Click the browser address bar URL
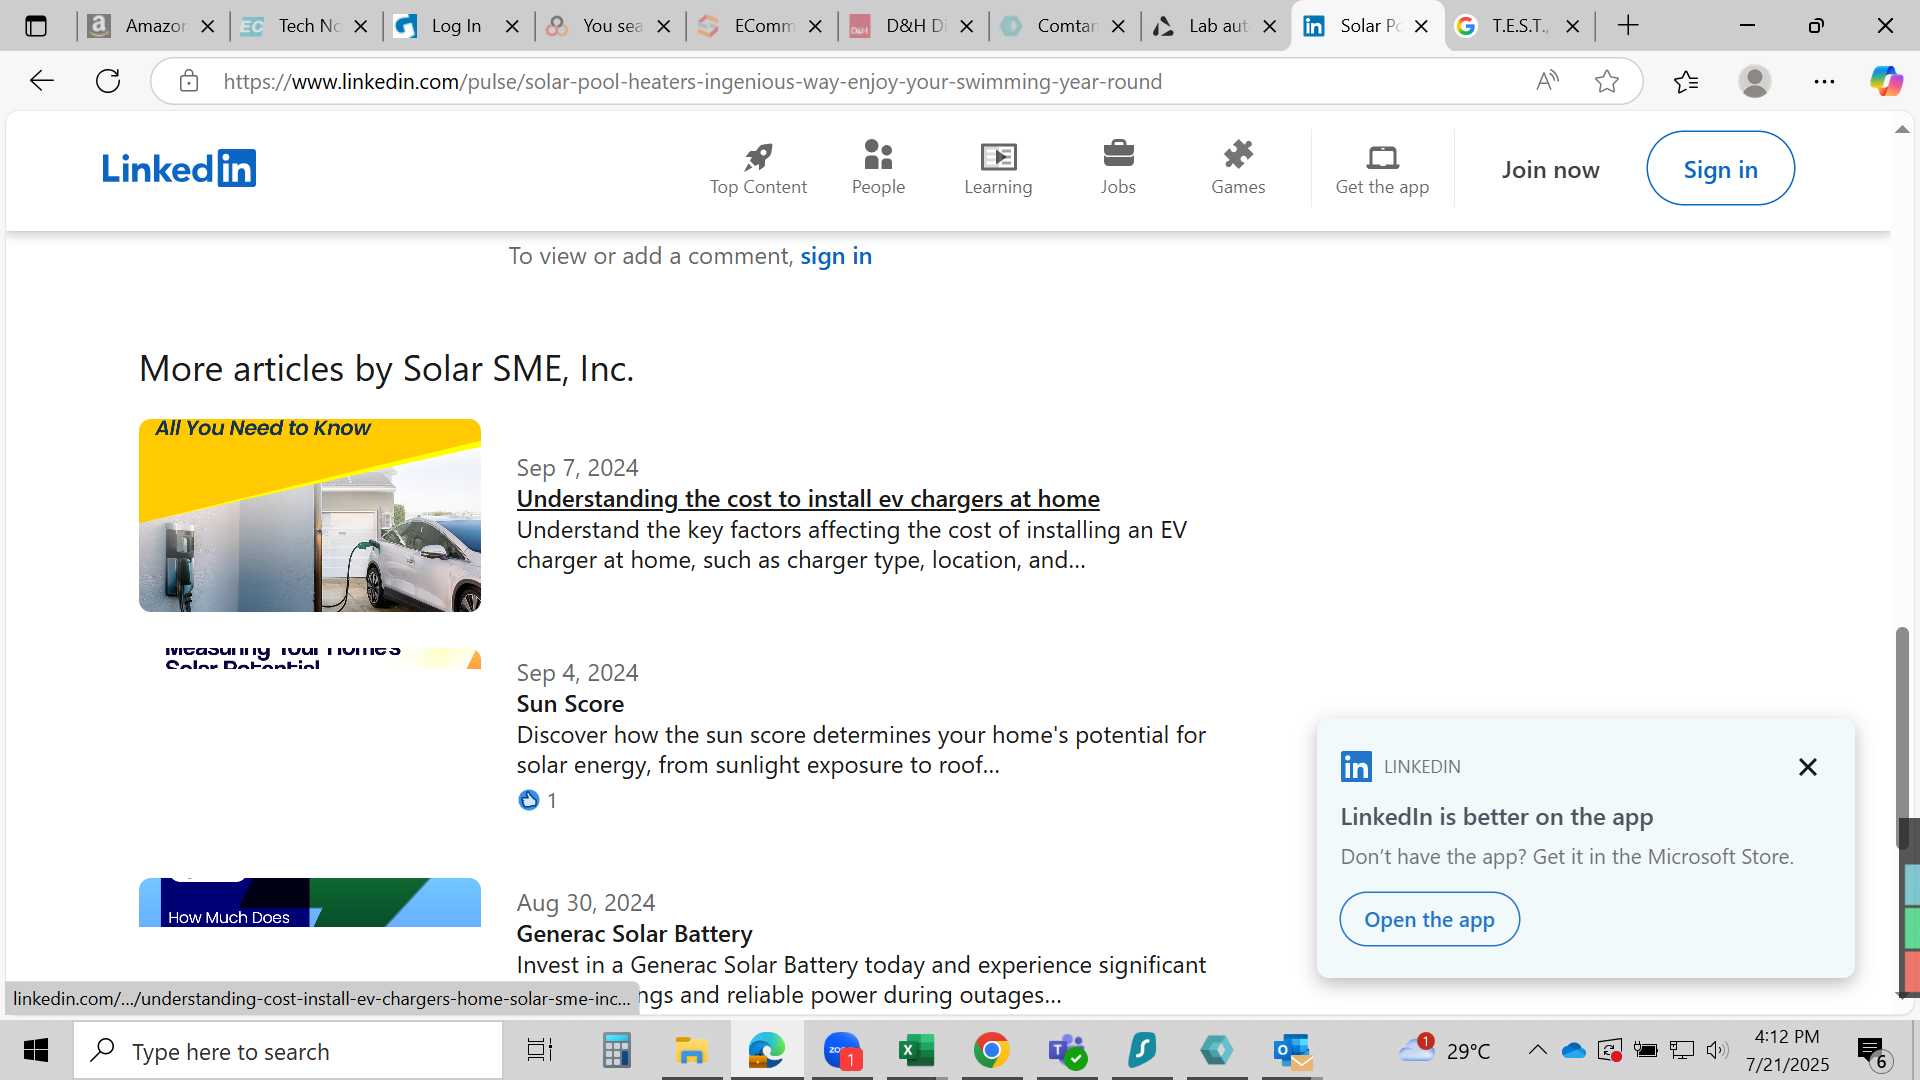This screenshot has width=1920, height=1080. [x=692, y=81]
